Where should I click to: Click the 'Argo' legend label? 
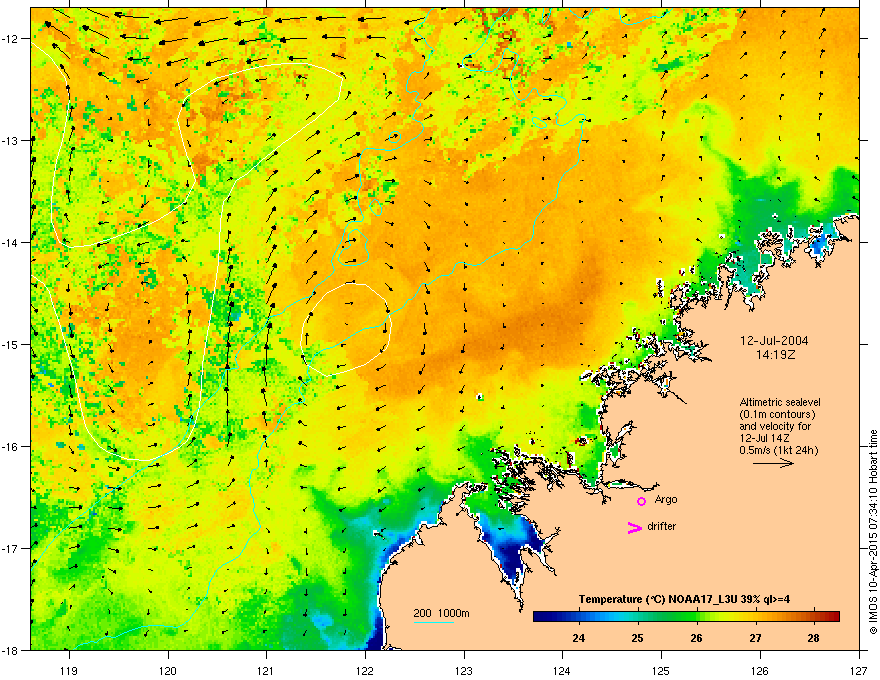666,499
